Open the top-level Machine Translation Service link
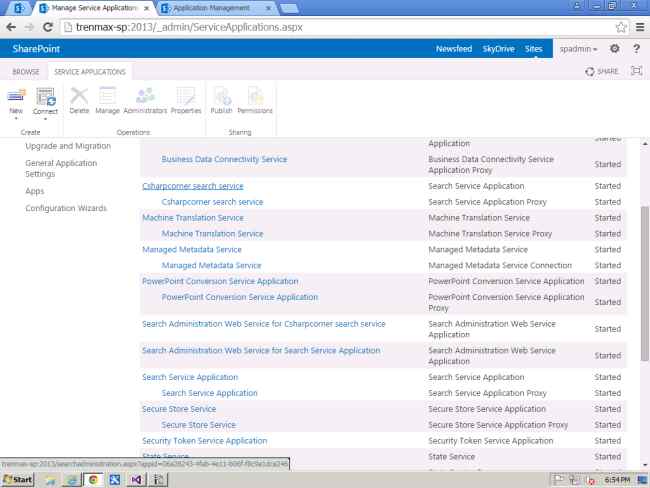 193,218
